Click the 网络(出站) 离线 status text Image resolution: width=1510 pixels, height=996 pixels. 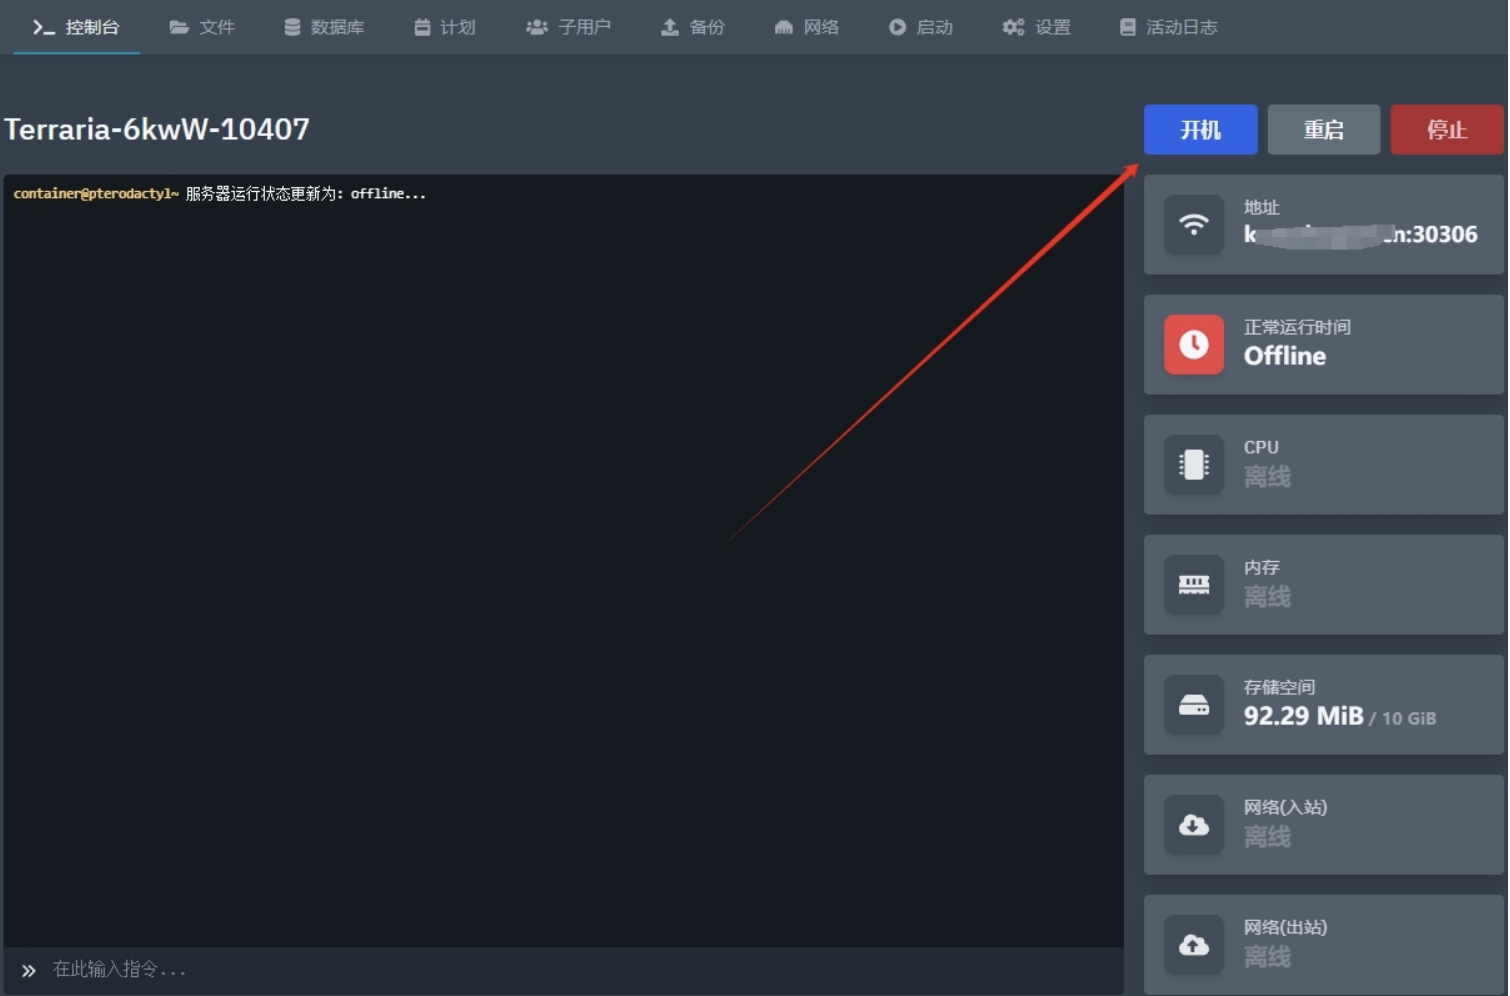(x=1267, y=957)
